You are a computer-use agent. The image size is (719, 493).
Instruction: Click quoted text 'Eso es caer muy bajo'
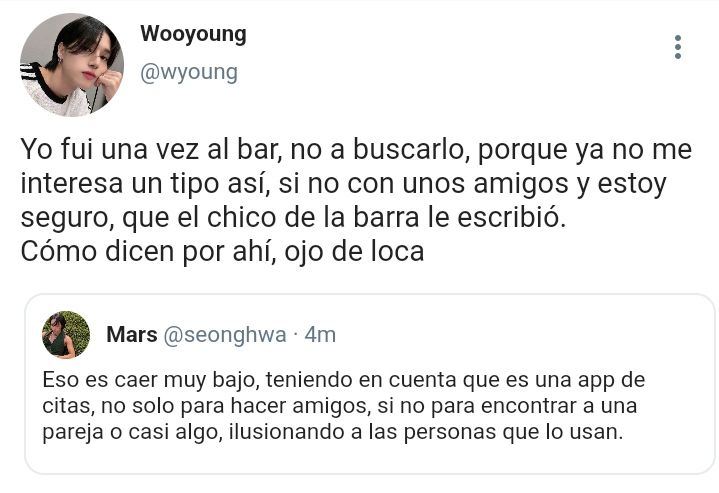(x=150, y=381)
